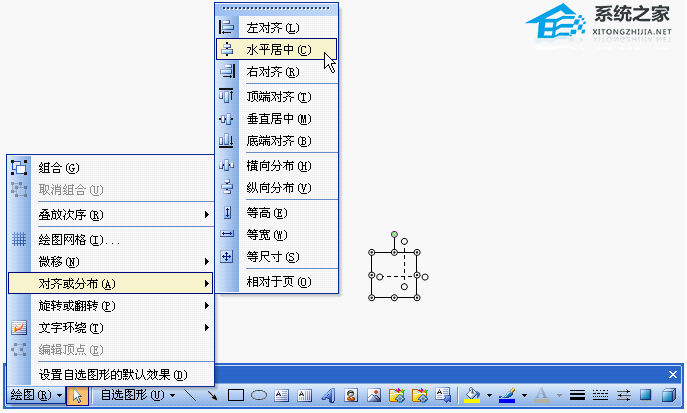The height and width of the screenshot is (413, 687).
Task: Apply the yellow fill color bucket
Action: click(x=472, y=395)
